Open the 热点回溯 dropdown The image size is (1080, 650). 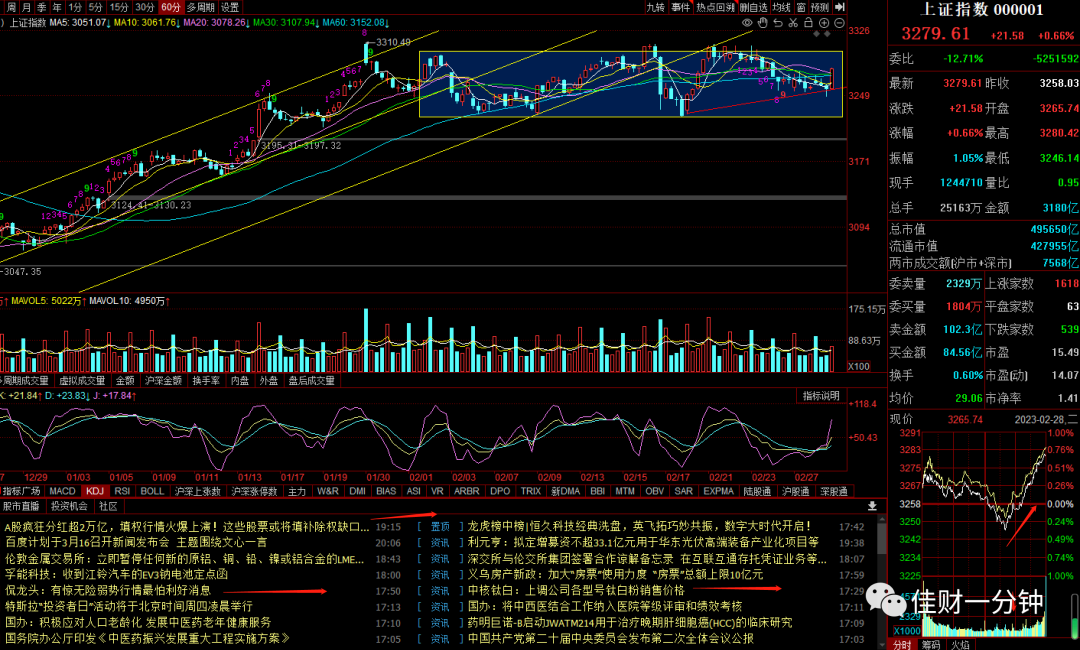coord(716,7)
